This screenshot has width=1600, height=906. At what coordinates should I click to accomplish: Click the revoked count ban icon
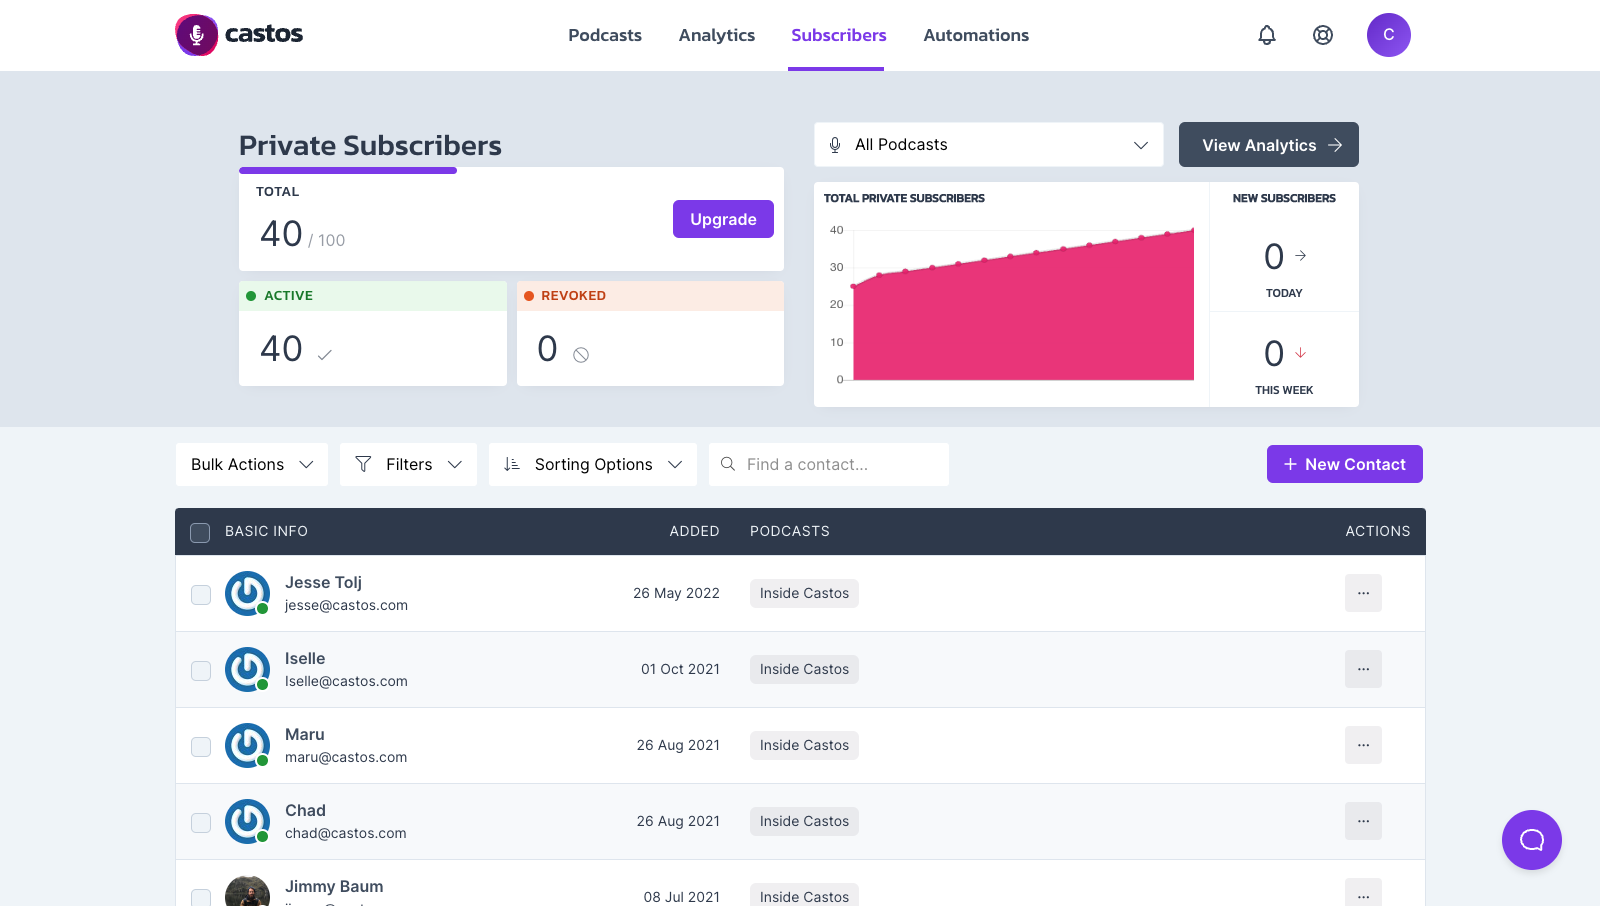point(581,354)
